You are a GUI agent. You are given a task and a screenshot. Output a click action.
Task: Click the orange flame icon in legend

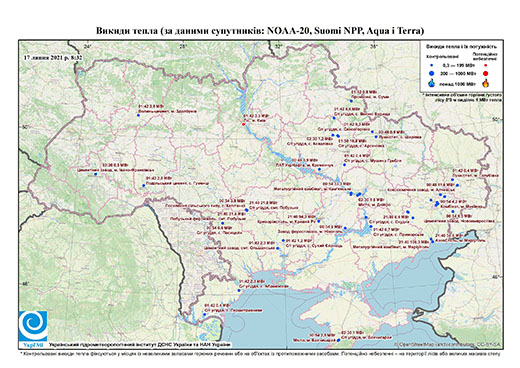485,83
